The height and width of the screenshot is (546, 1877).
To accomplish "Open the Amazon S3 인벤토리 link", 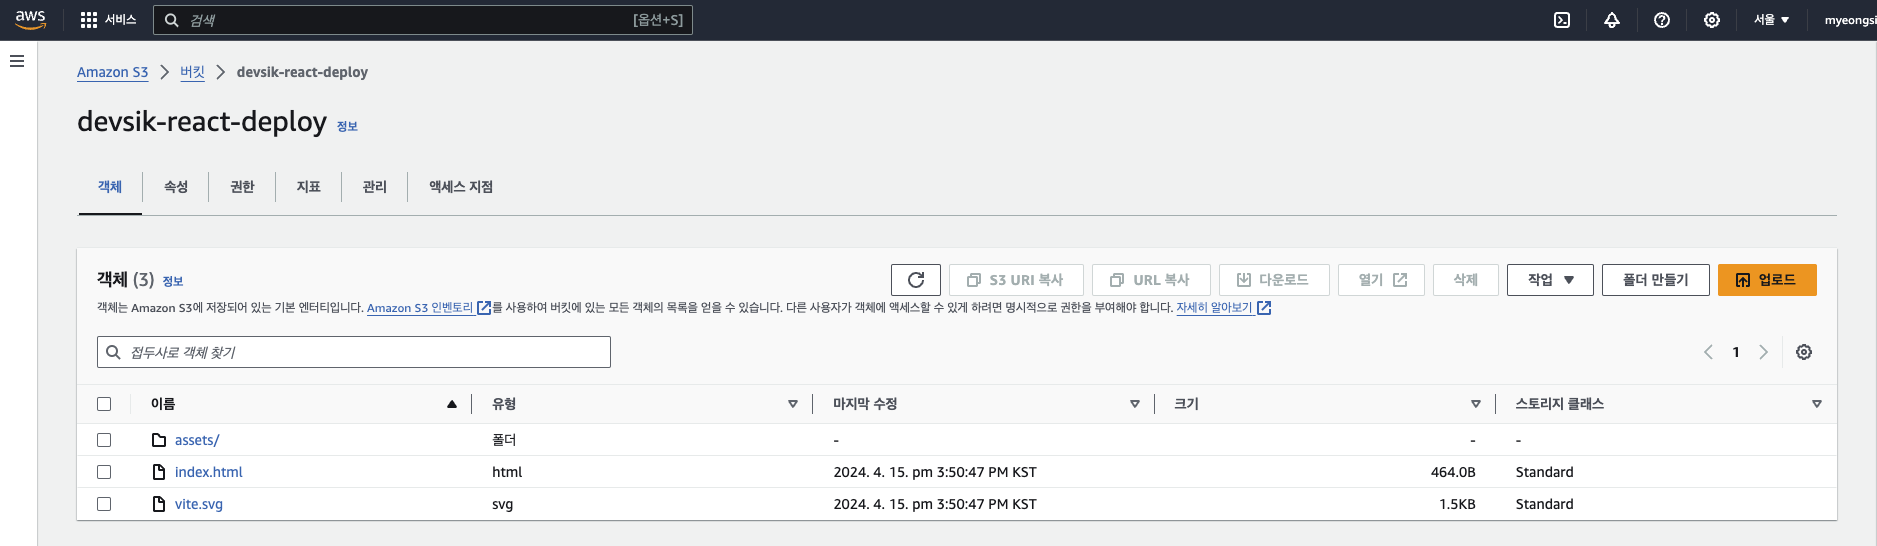I will pyautogui.click(x=420, y=308).
